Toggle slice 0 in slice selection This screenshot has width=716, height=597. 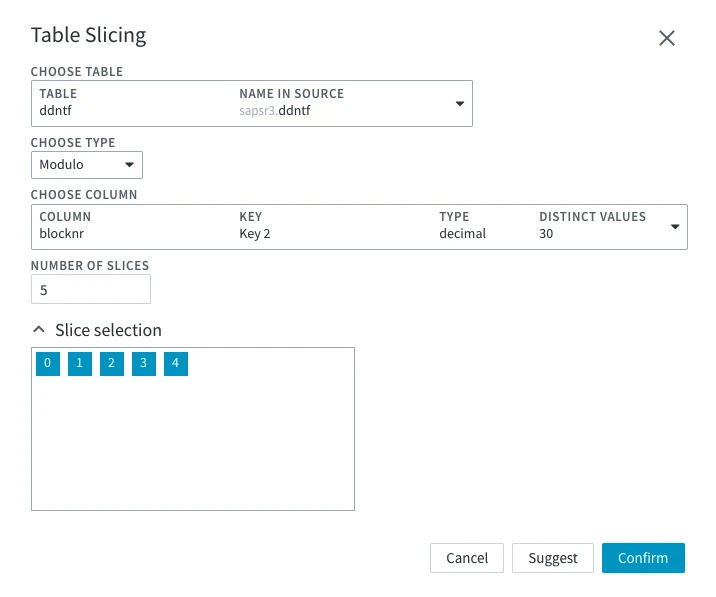tap(47, 363)
